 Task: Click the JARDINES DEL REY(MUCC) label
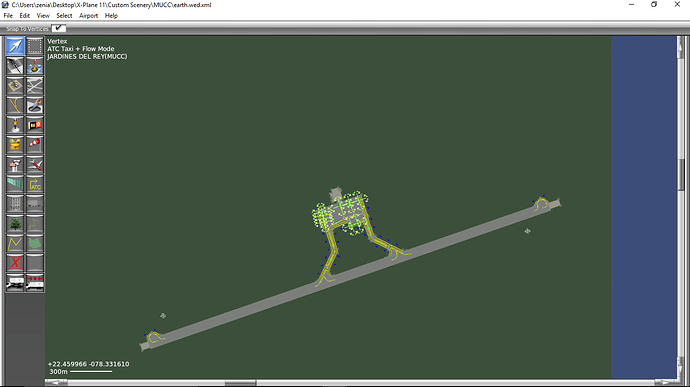point(87,56)
